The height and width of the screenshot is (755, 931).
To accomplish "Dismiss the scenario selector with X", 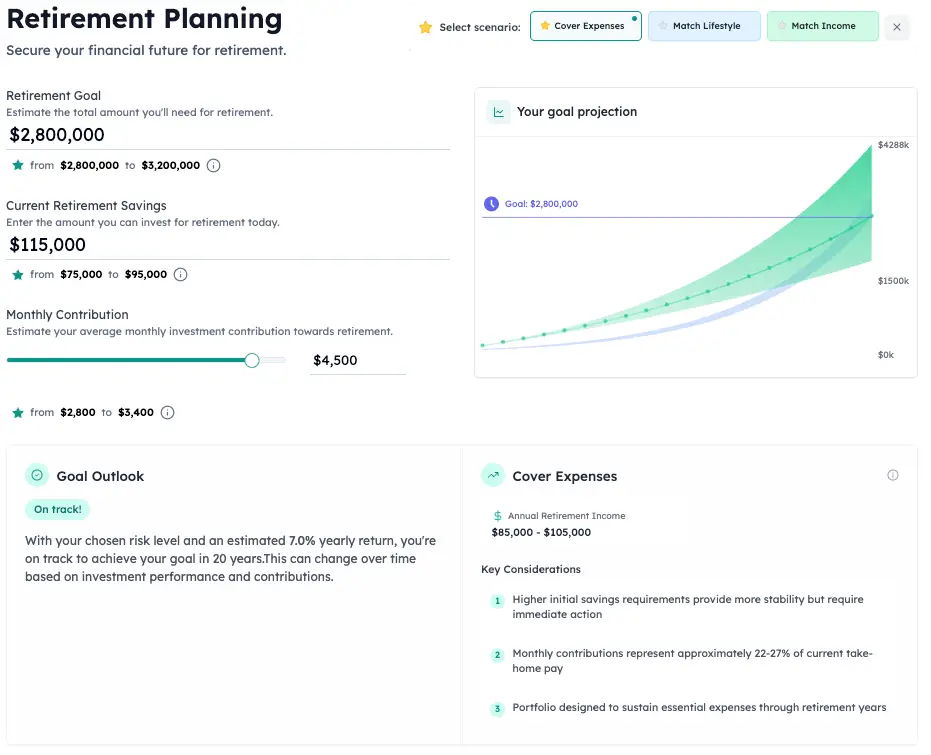I will coord(897,28).
